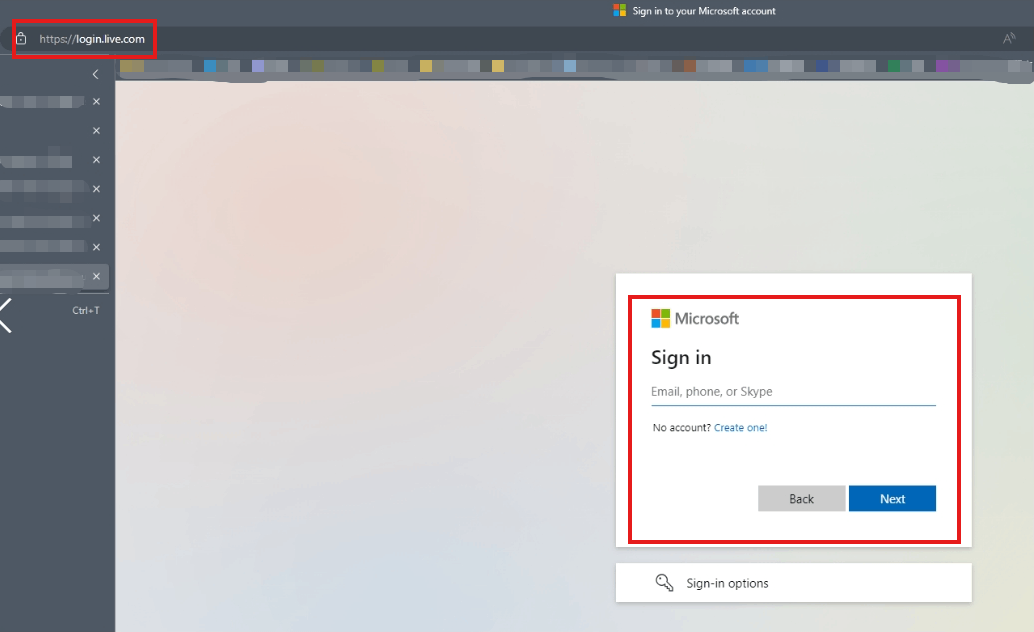This screenshot has height=632, width=1034.
Task: Open the Create one! link
Action: click(x=741, y=427)
